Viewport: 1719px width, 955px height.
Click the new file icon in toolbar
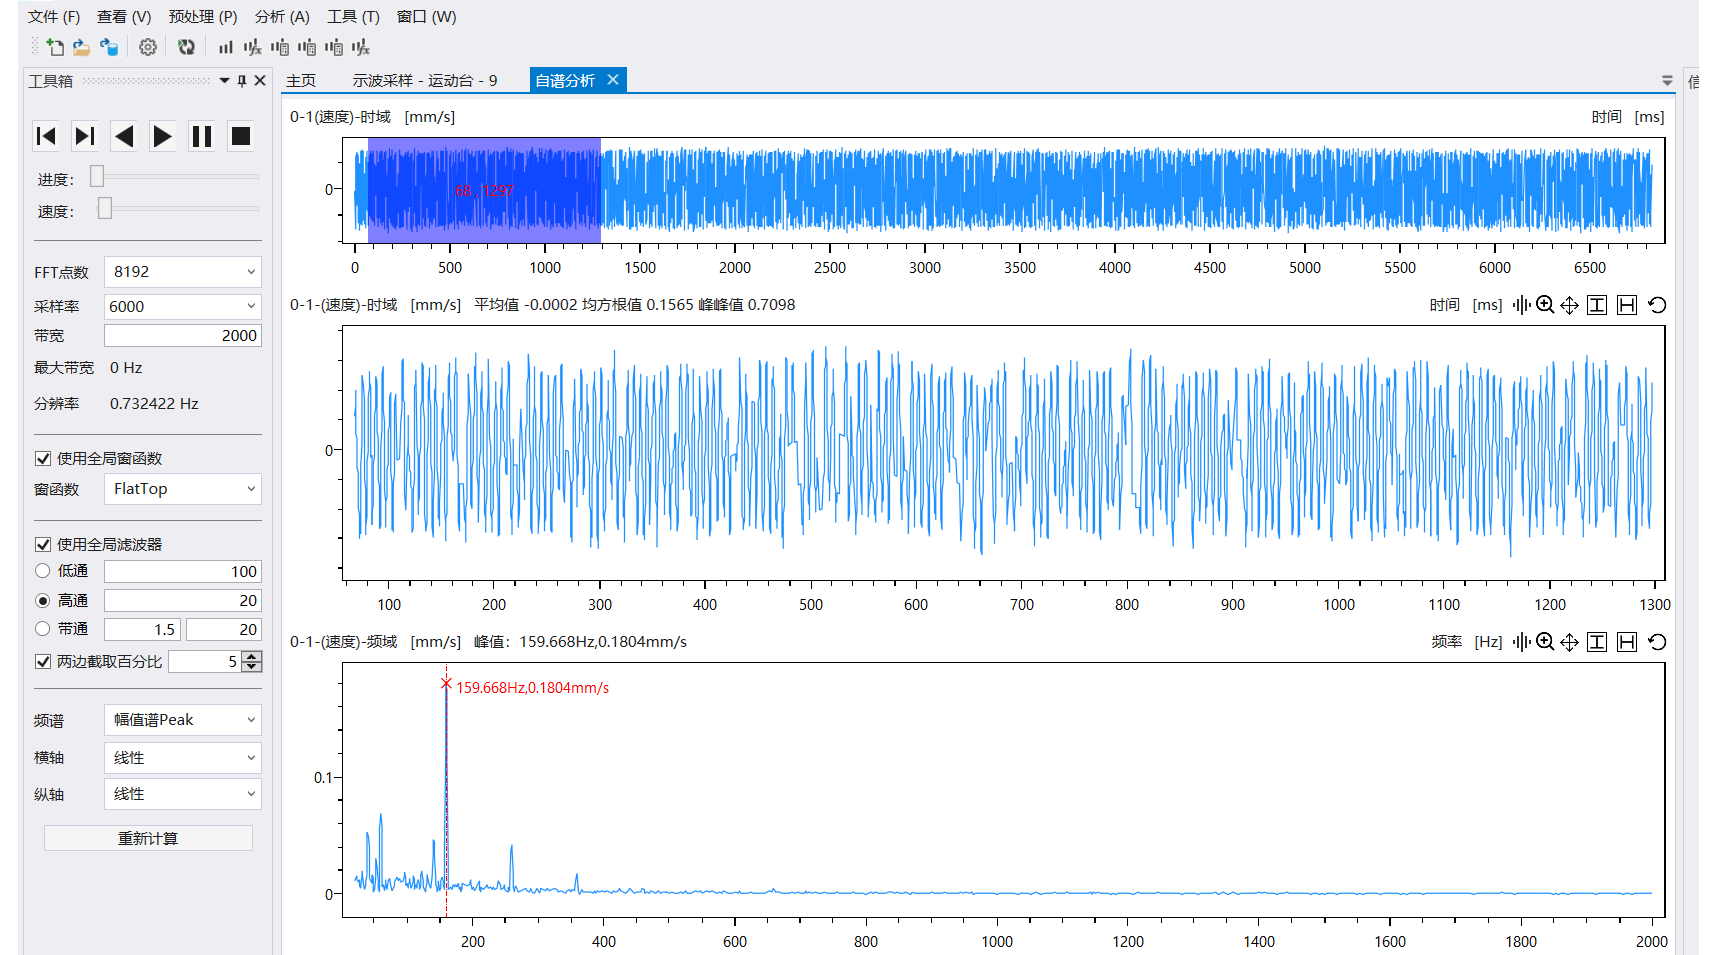click(x=55, y=47)
